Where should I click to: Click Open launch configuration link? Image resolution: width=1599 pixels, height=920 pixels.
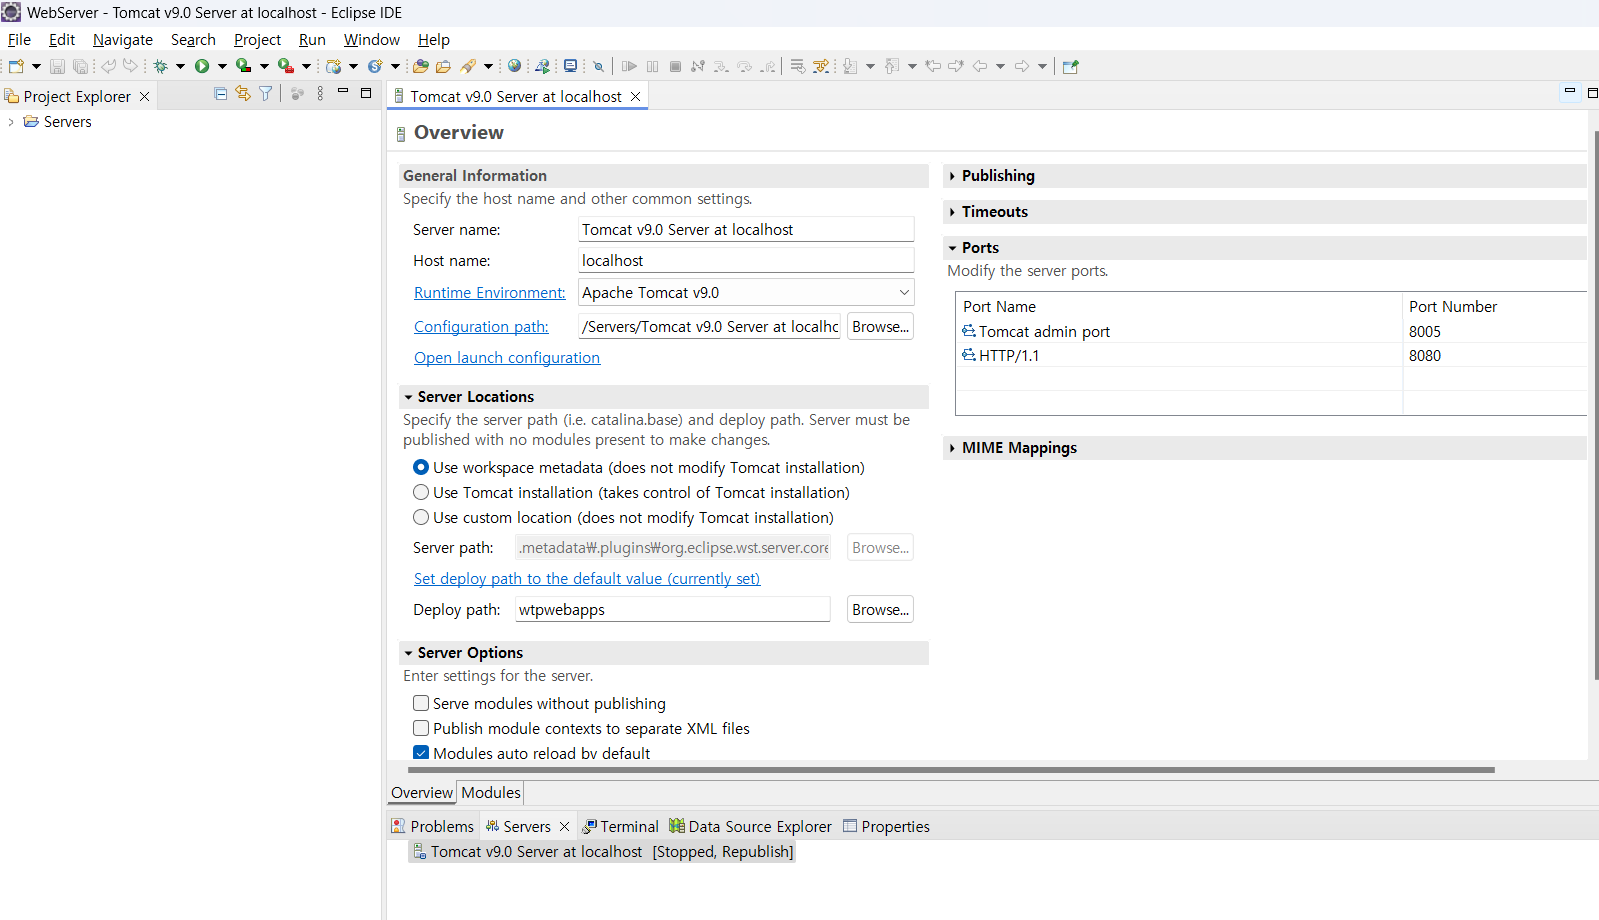click(x=507, y=358)
